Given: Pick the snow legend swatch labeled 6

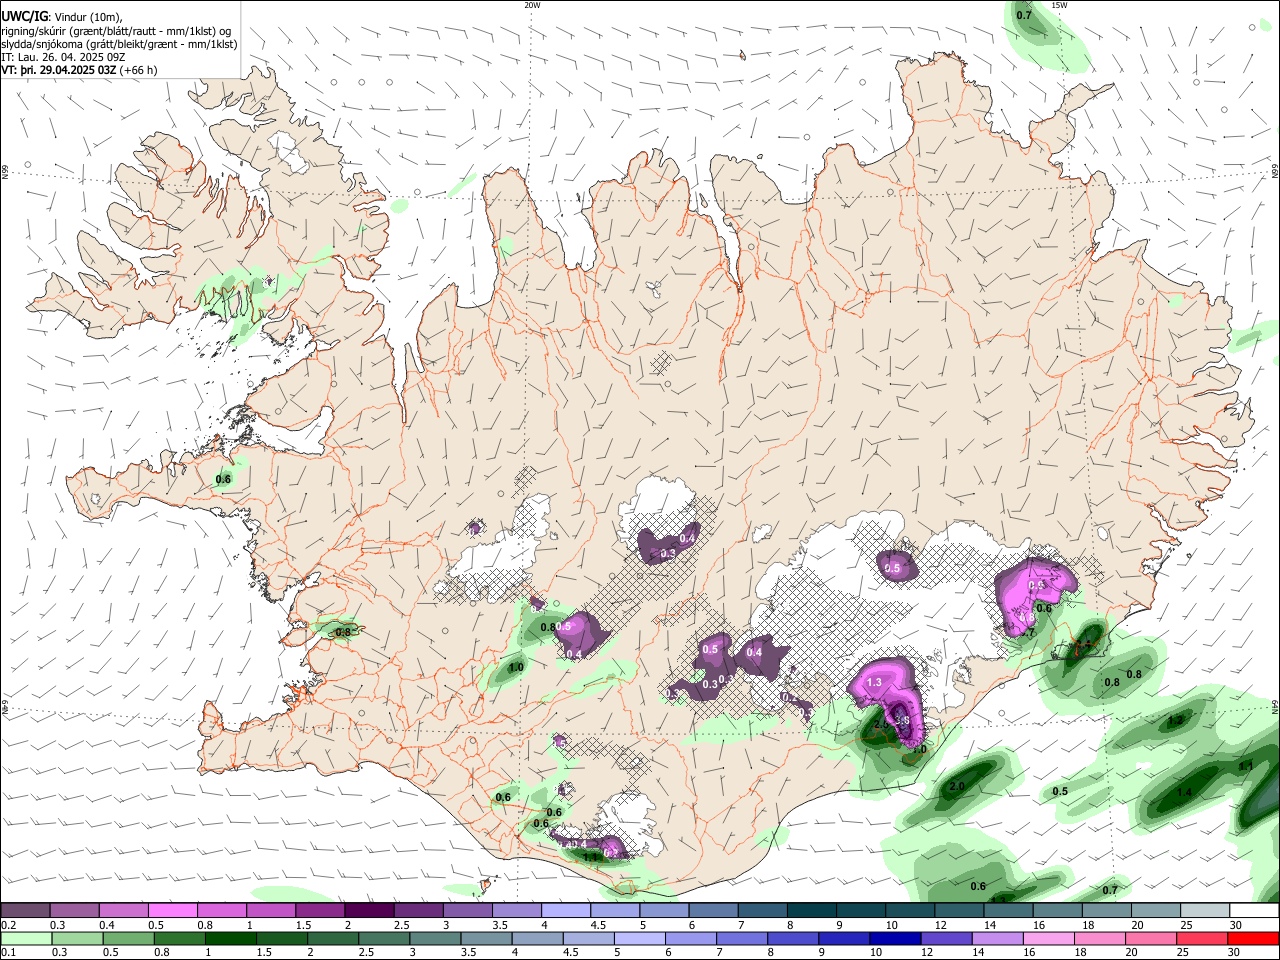Looking at the screenshot, I should tap(713, 911).
